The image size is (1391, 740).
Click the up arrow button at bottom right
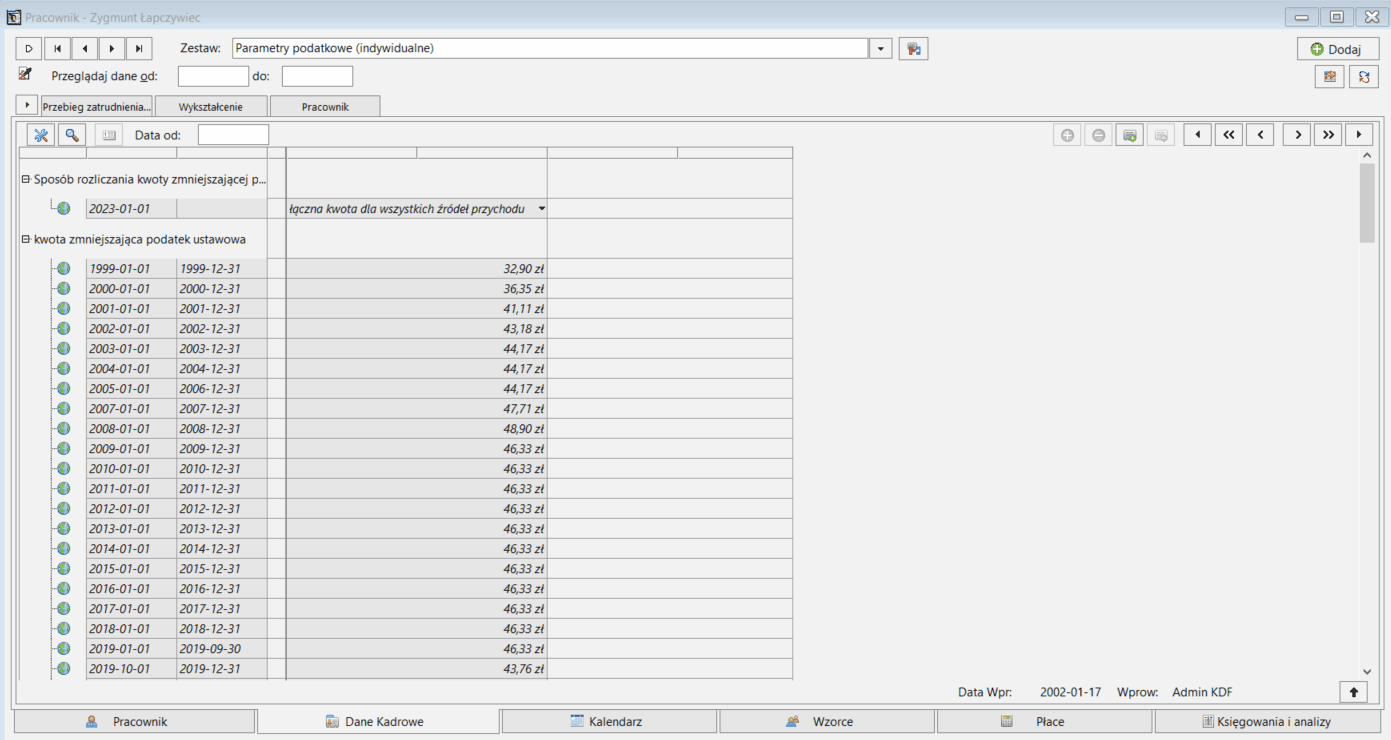(1354, 691)
